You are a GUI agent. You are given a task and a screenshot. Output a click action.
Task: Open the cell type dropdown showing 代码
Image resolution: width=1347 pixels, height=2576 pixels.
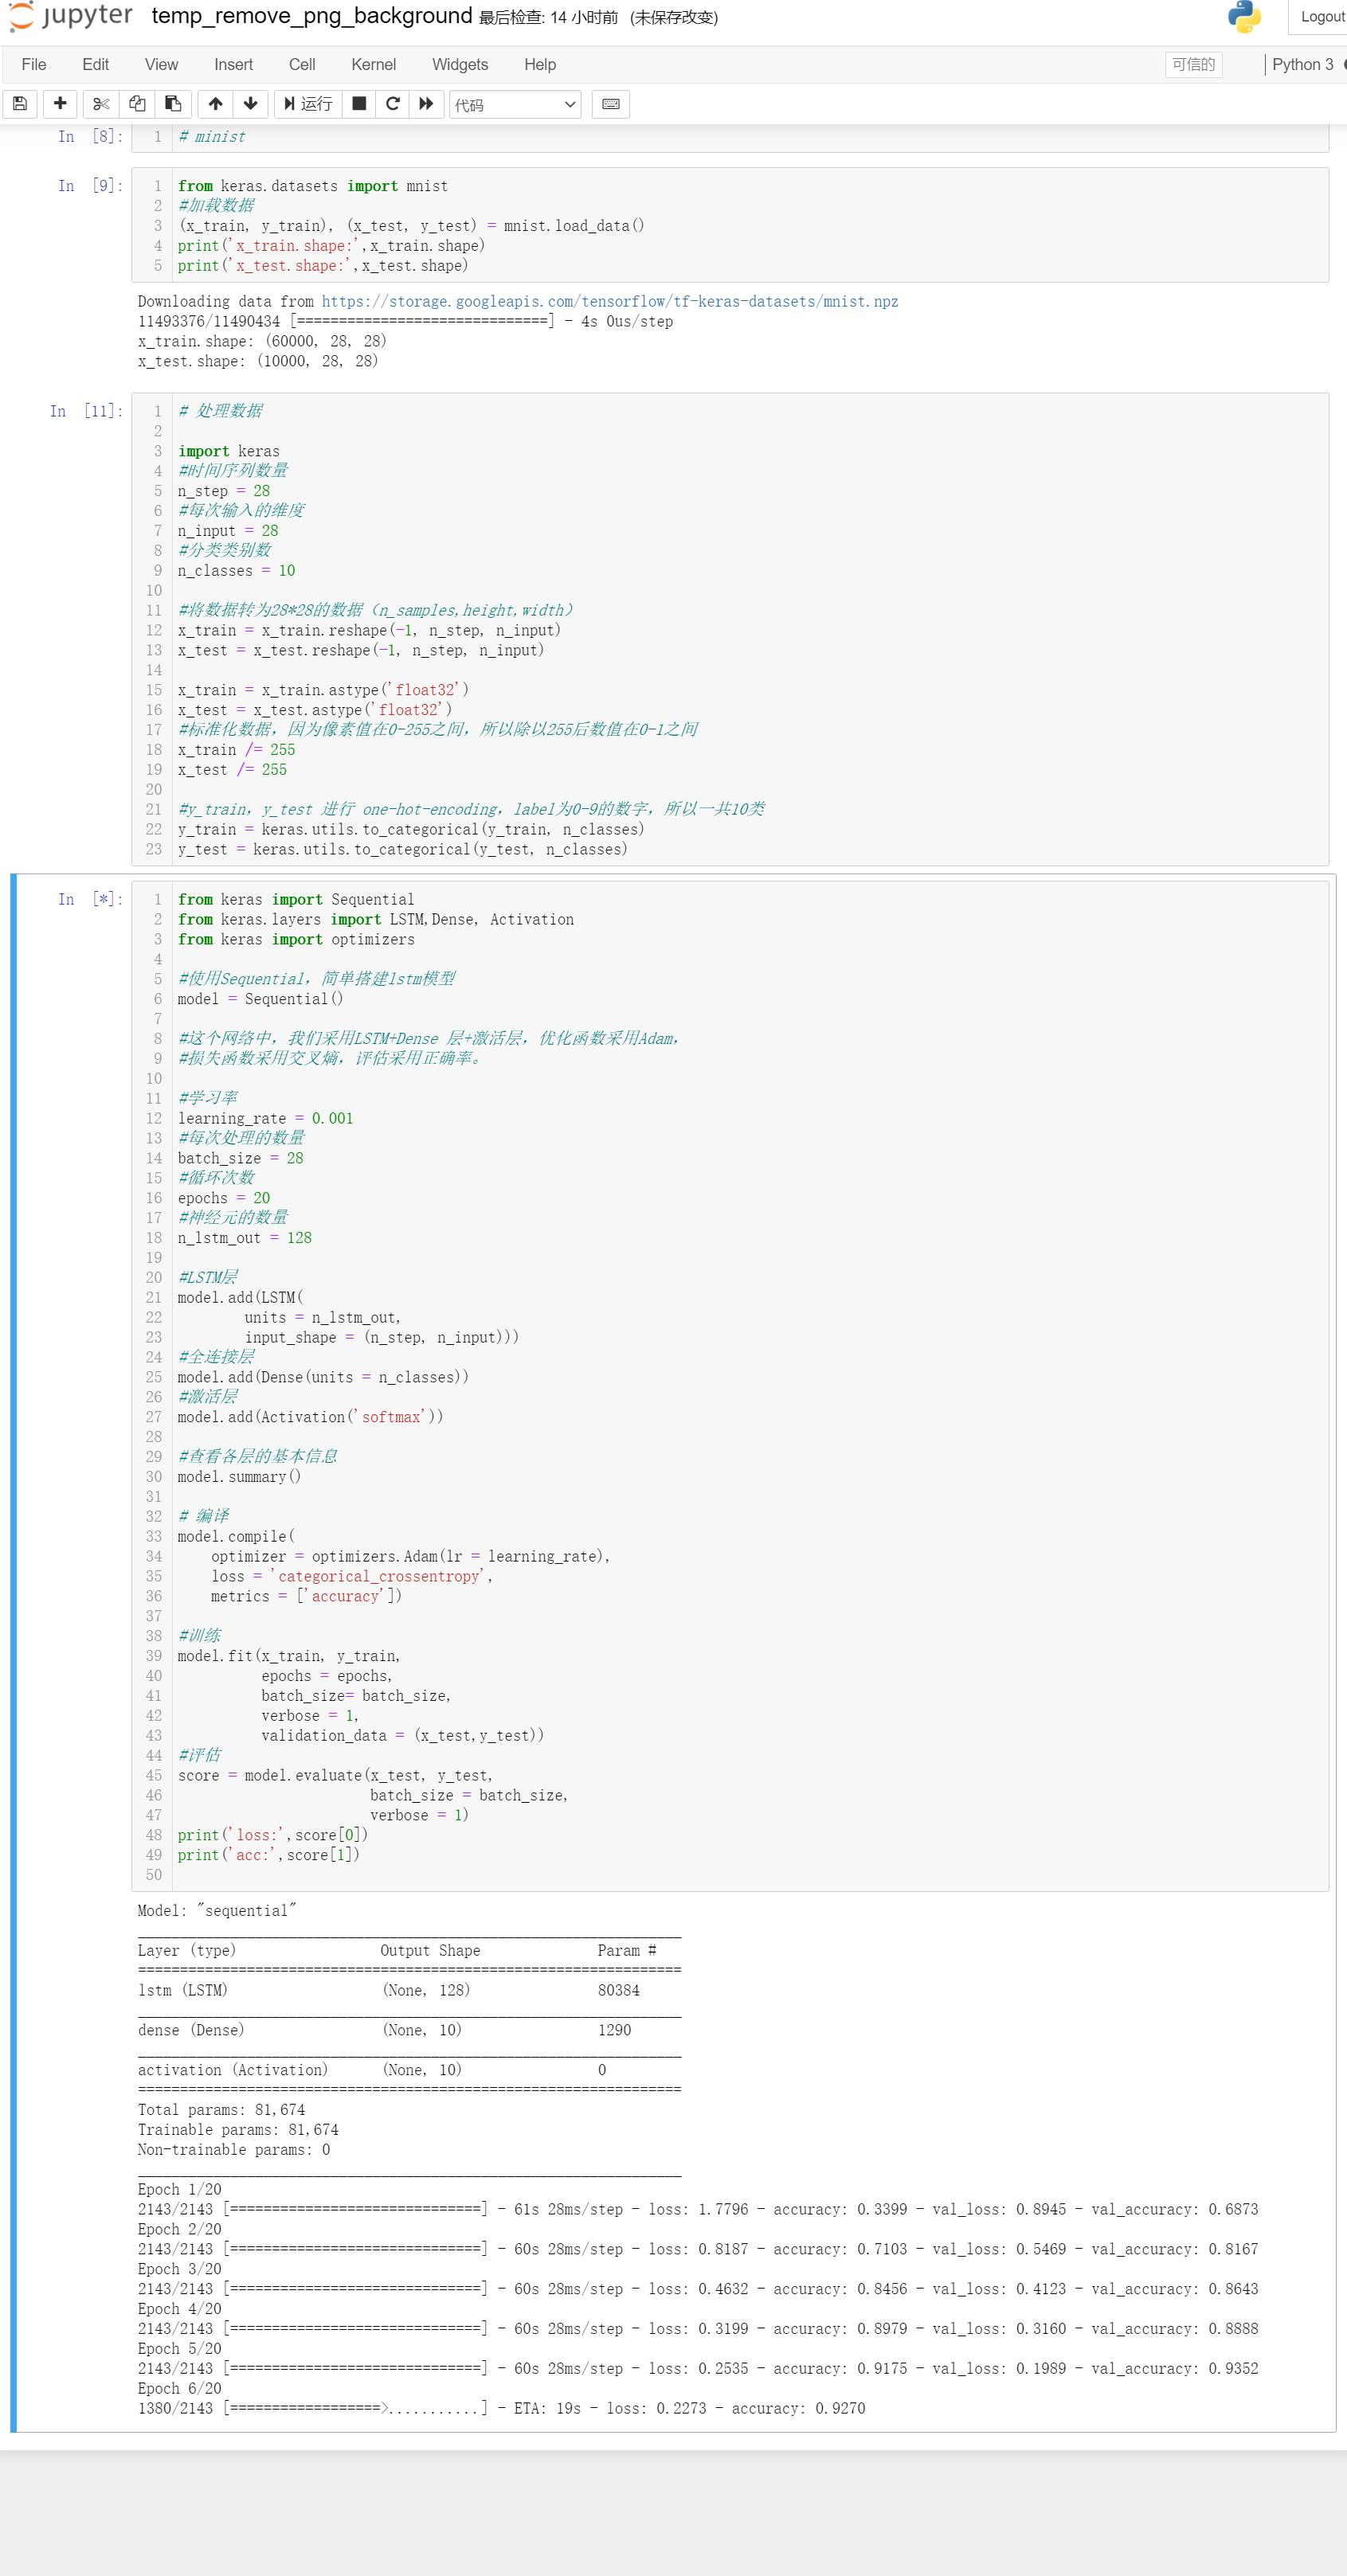(x=515, y=105)
